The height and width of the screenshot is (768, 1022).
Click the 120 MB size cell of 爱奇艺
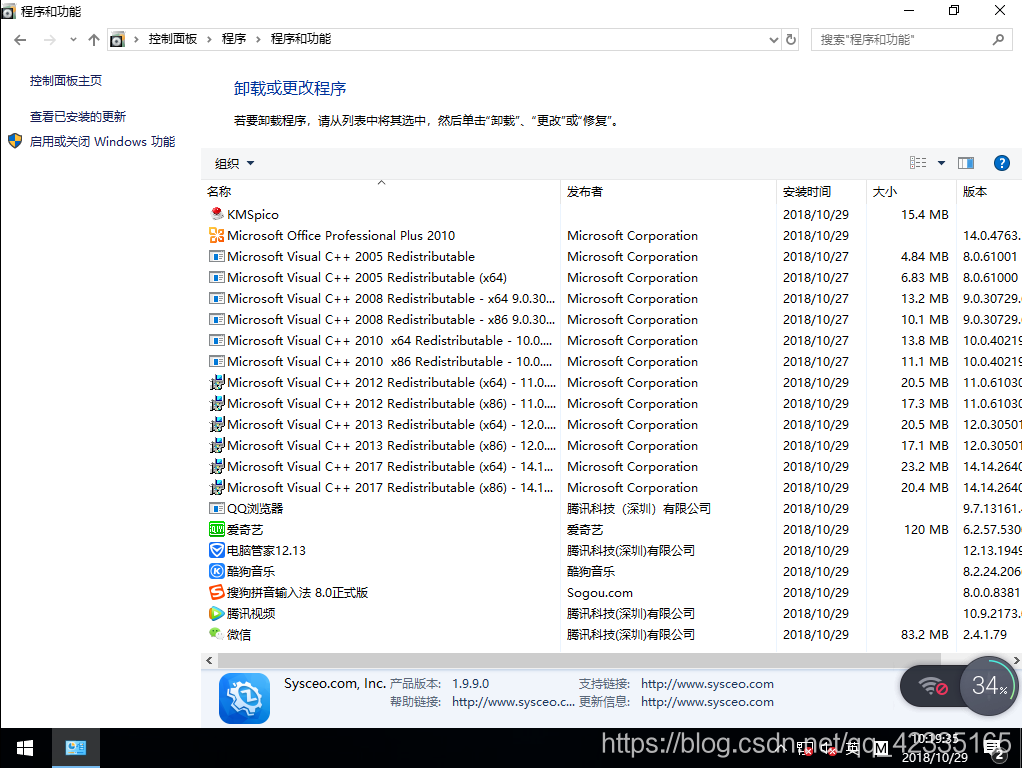[x=926, y=529]
